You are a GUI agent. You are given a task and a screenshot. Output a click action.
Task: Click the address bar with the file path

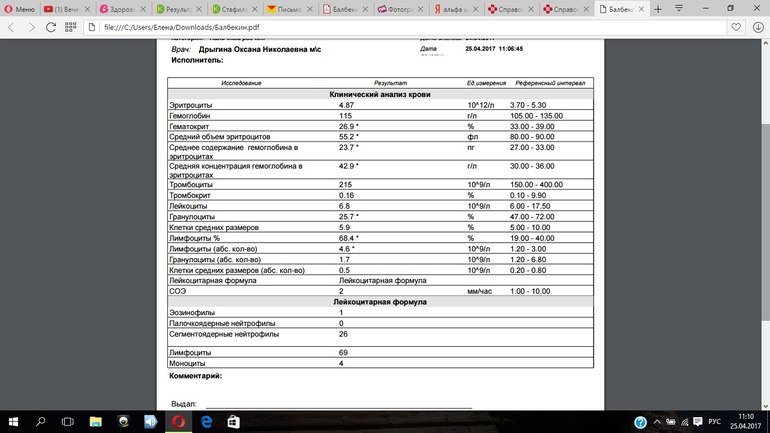(400, 28)
